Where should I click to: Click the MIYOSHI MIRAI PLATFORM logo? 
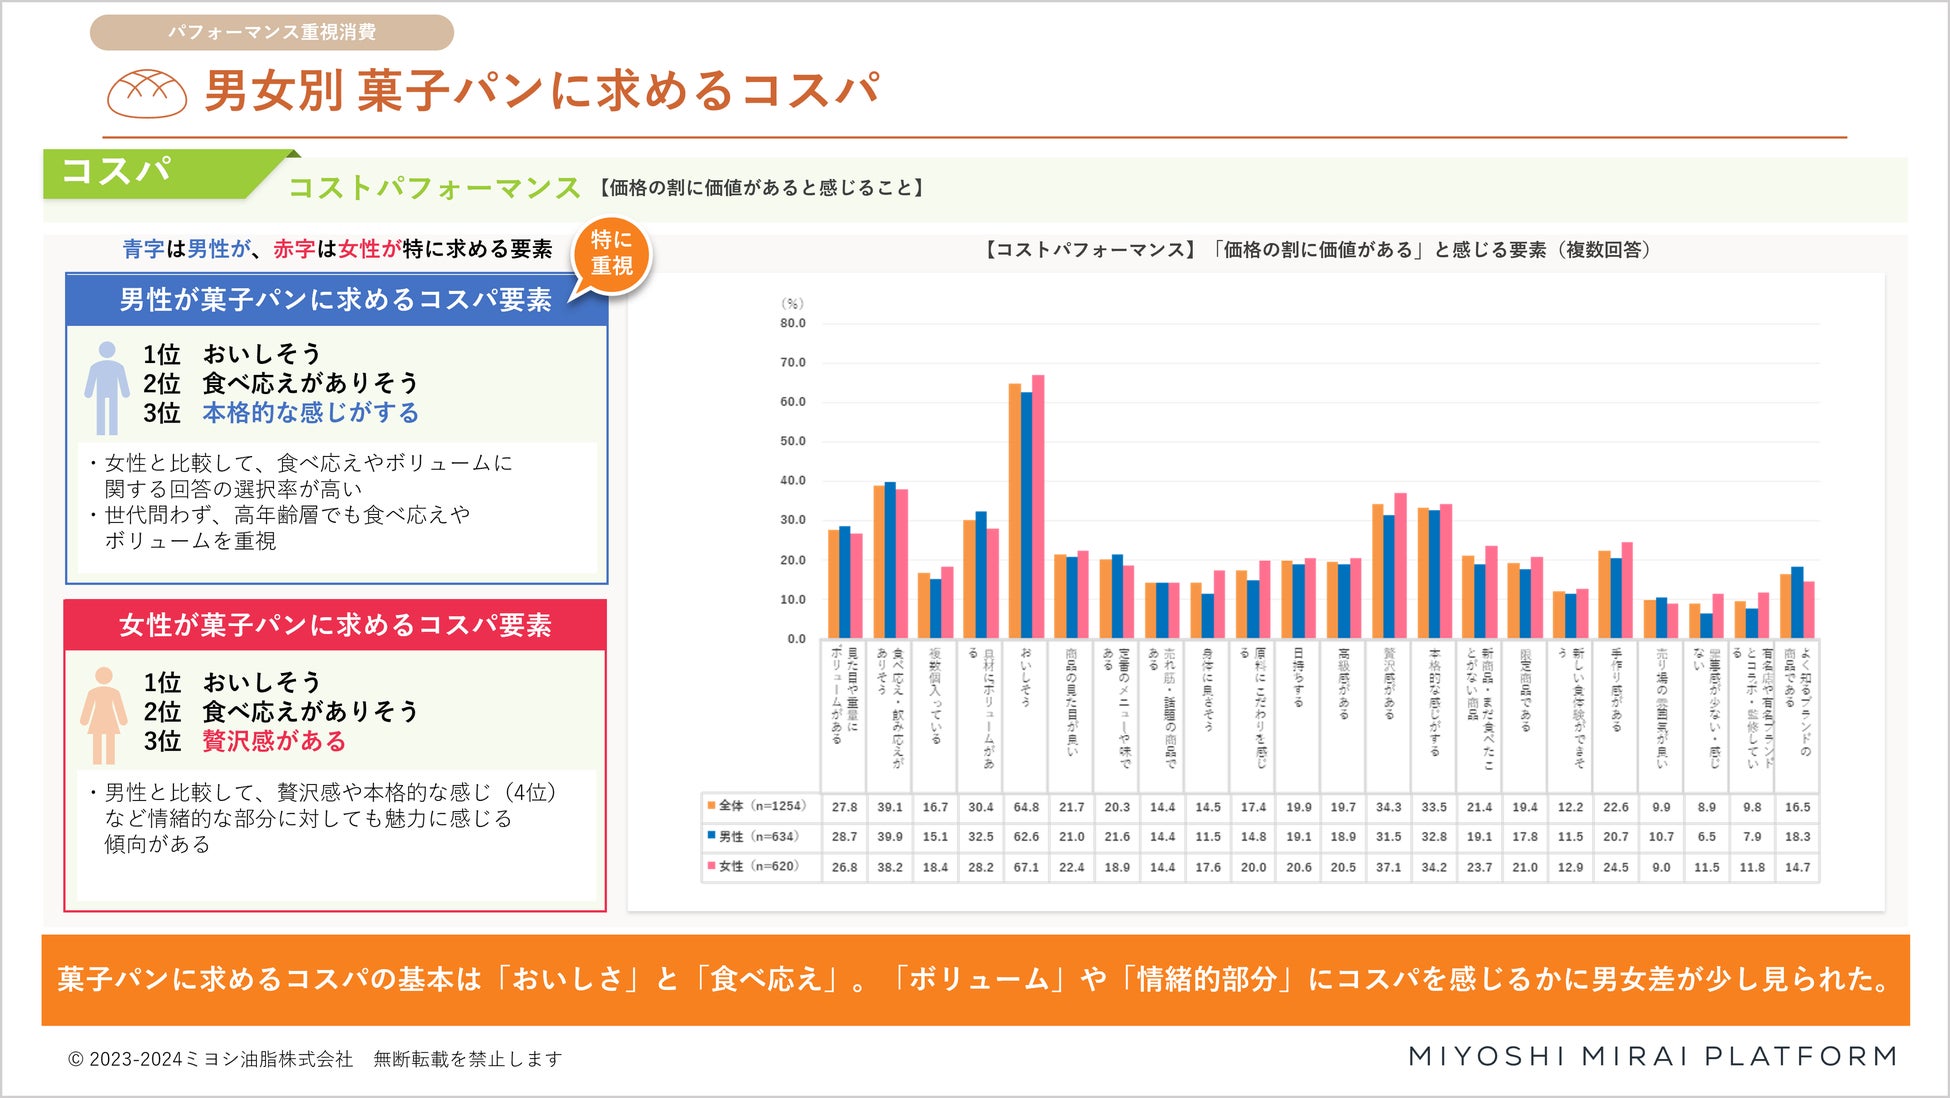pyautogui.click(x=1645, y=1065)
